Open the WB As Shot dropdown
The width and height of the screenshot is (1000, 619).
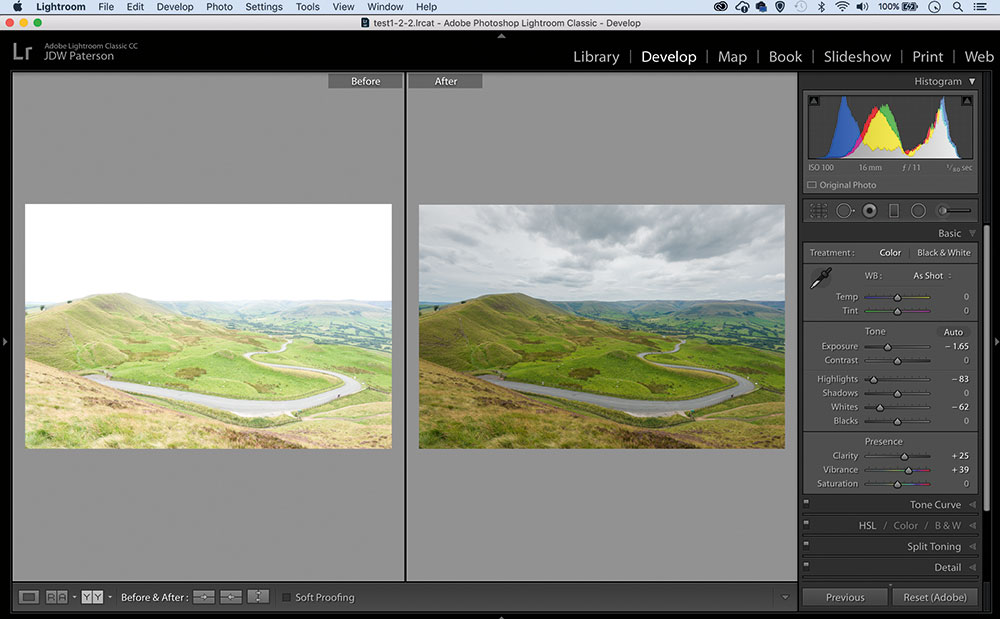tap(929, 275)
